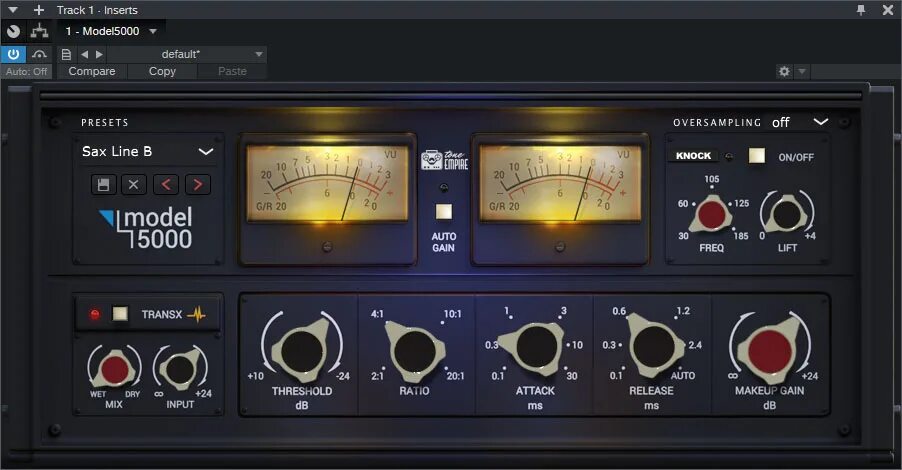The width and height of the screenshot is (902, 470).
Task: Click the 4:1 ratio label
Action: point(377,314)
